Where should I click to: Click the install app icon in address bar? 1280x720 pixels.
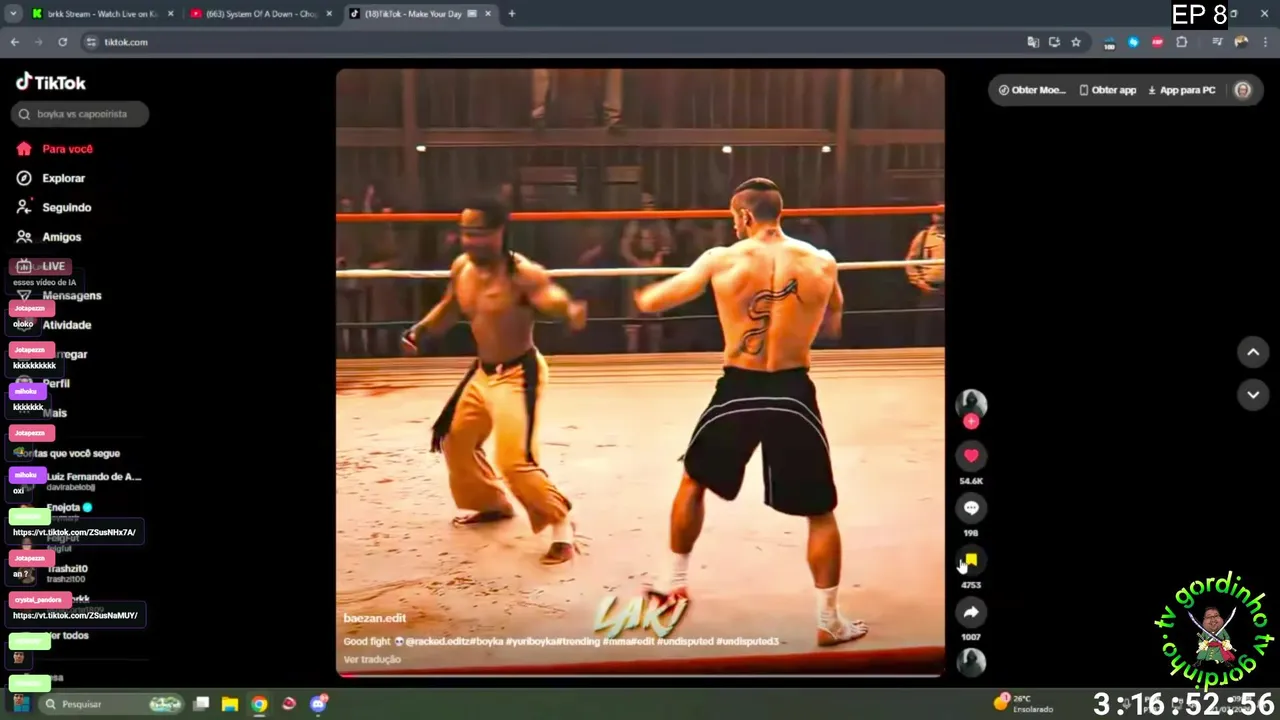tap(1054, 42)
